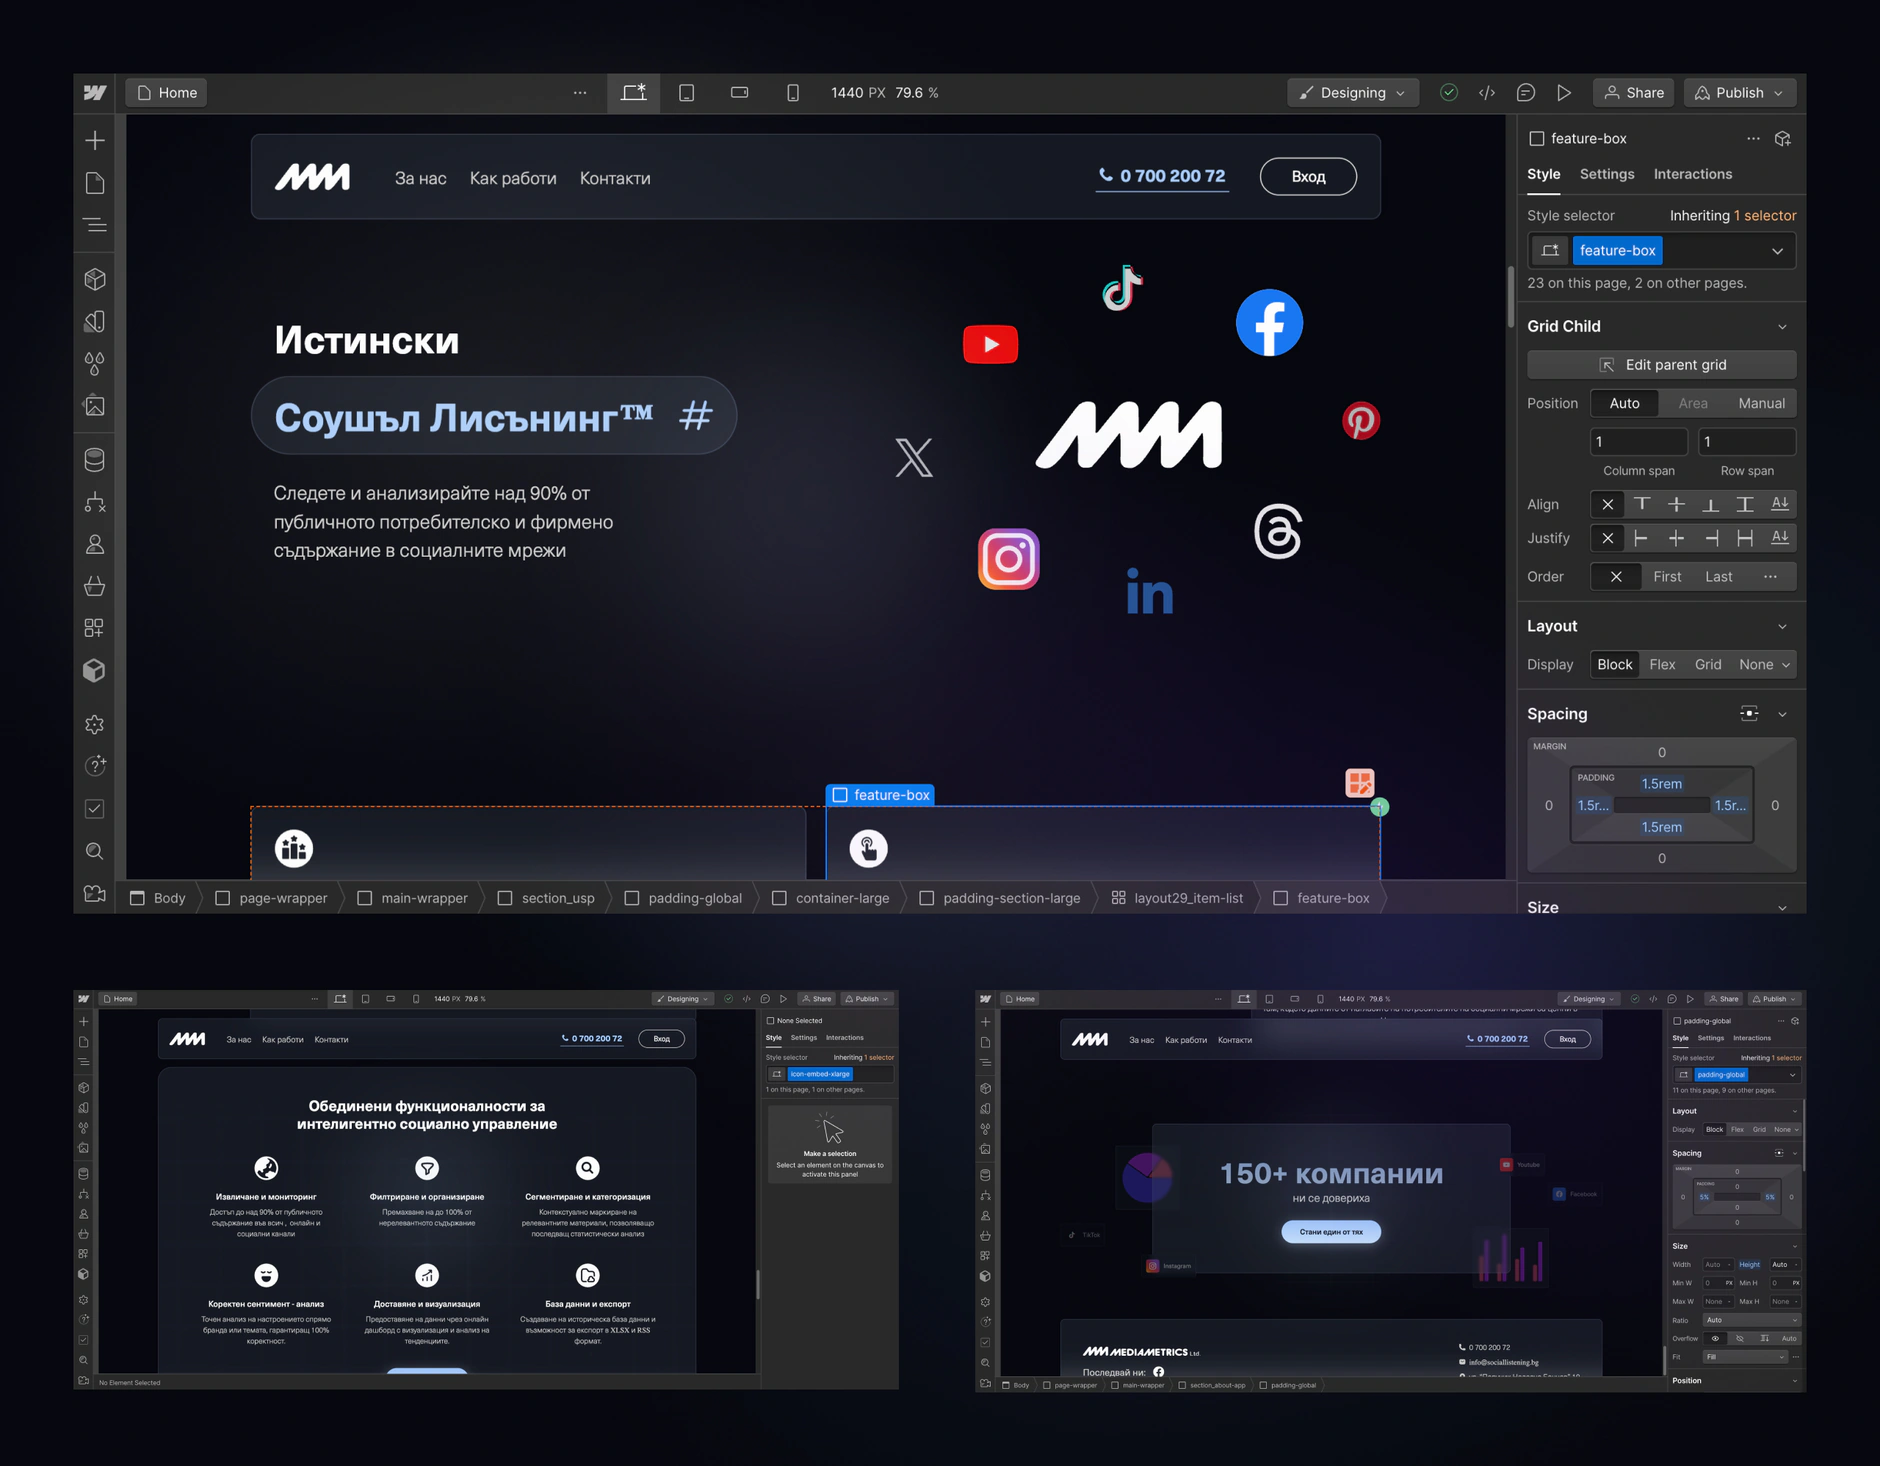The height and width of the screenshot is (1466, 1880).
Task: Open comments bubble icon
Action: (1526, 93)
